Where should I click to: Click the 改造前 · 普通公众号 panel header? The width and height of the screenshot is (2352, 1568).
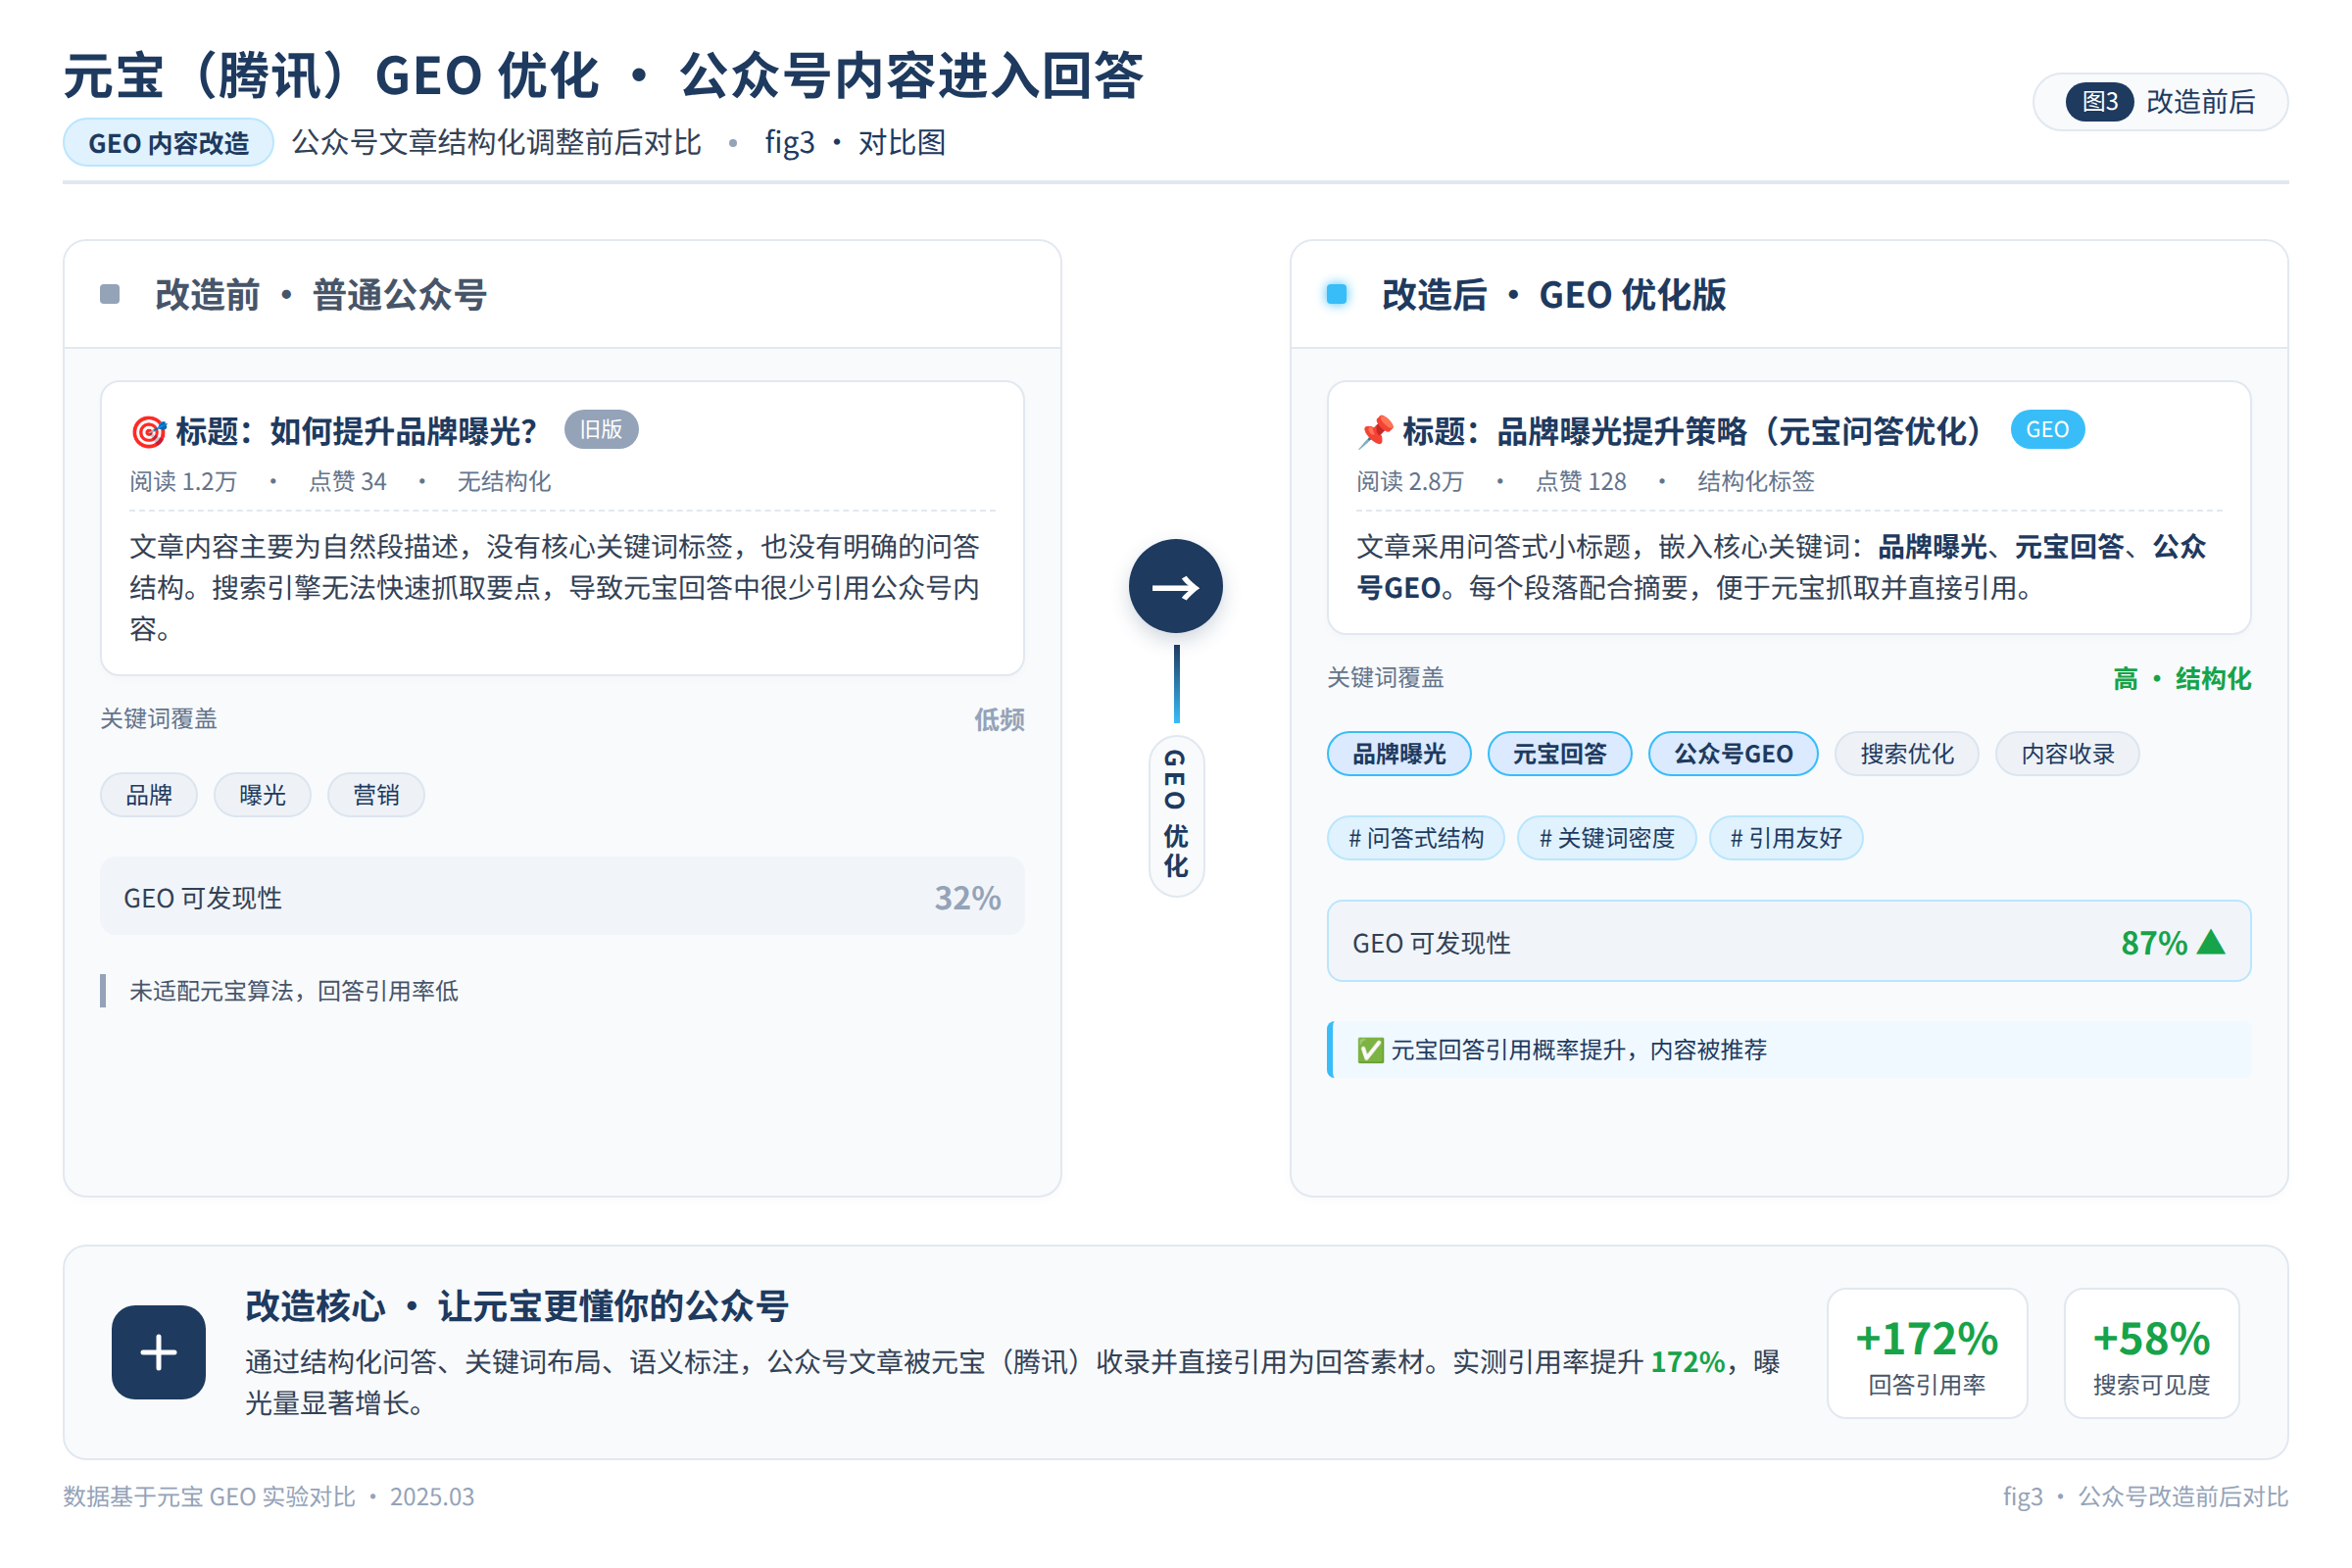coord(562,295)
